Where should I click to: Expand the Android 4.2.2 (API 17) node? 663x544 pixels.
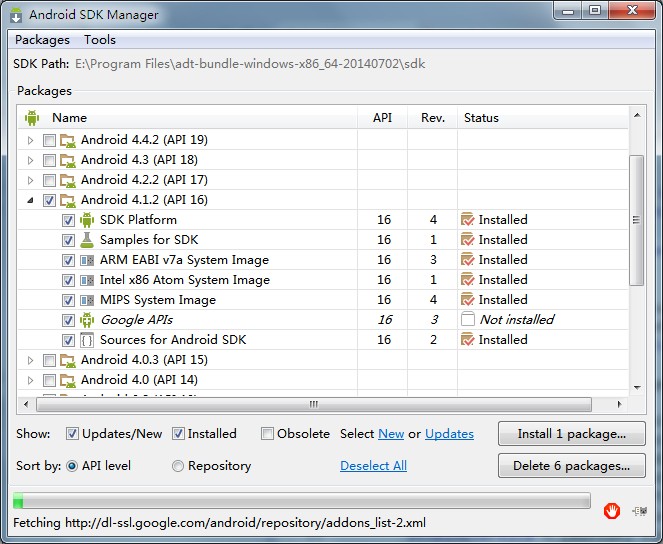(x=30, y=180)
